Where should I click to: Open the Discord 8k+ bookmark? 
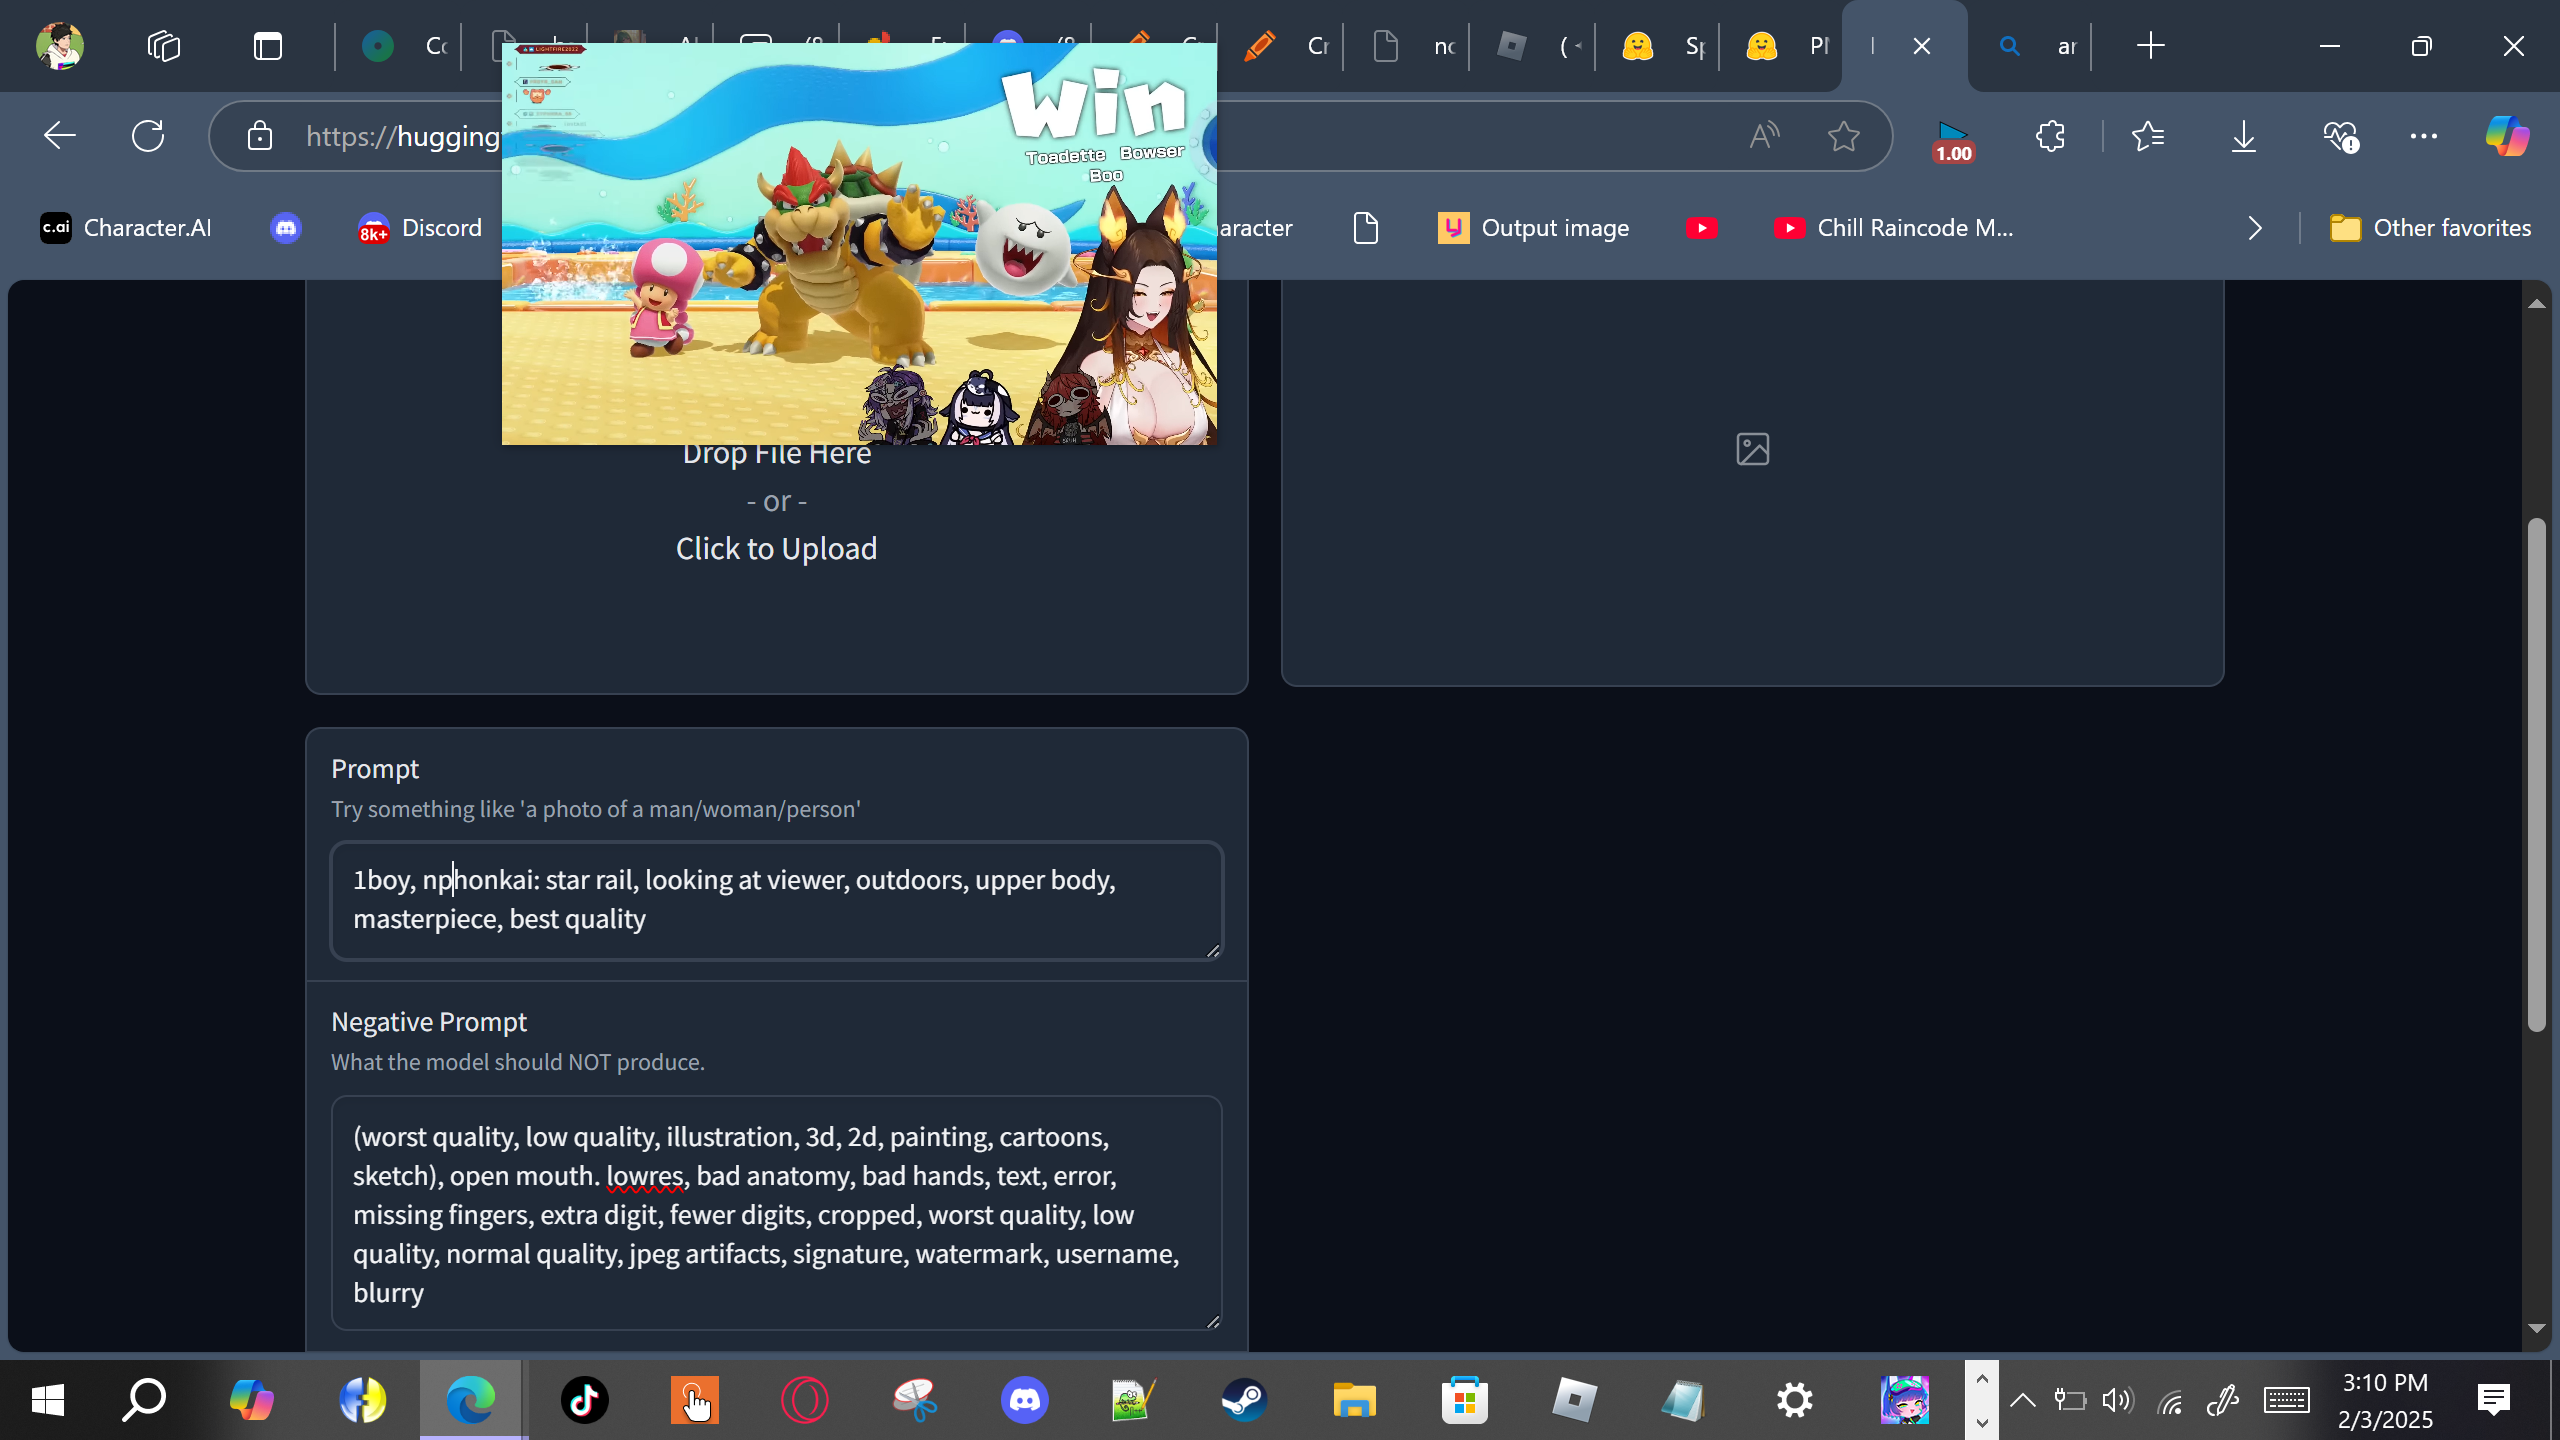[420, 228]
